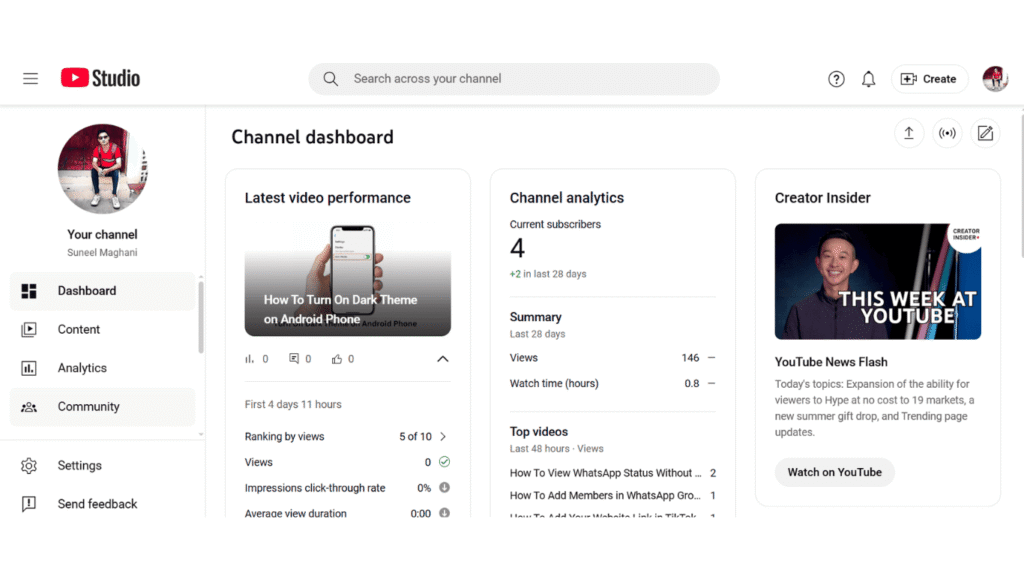Open Analytics in the sidebar
The image size is (1024, 576).
coord(103,368)
